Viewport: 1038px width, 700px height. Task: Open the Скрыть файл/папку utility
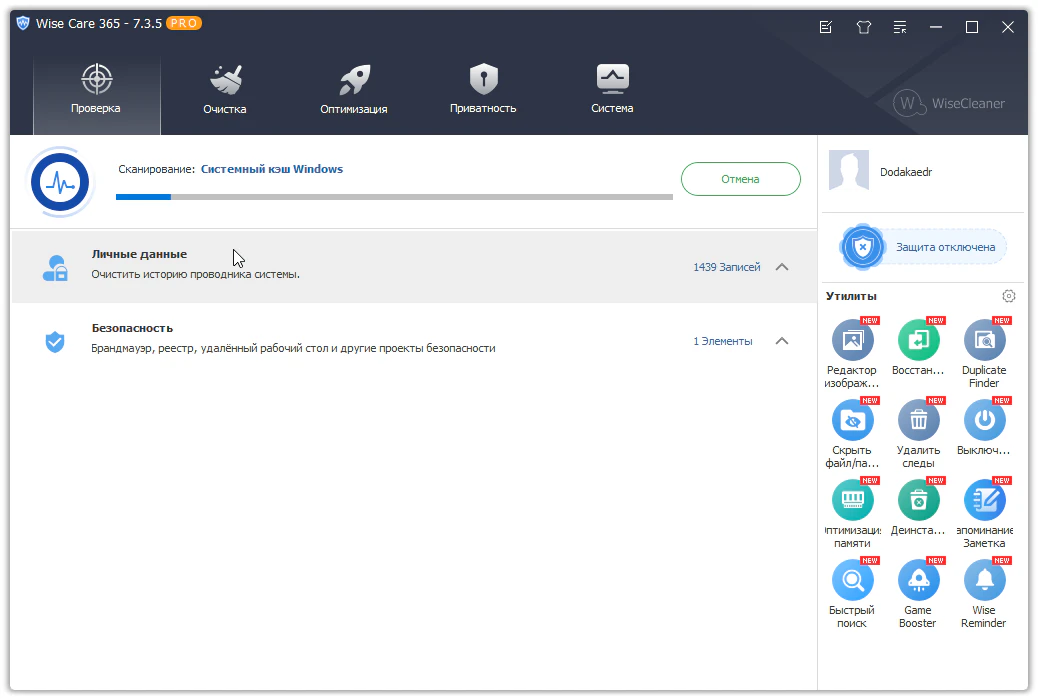852,421
